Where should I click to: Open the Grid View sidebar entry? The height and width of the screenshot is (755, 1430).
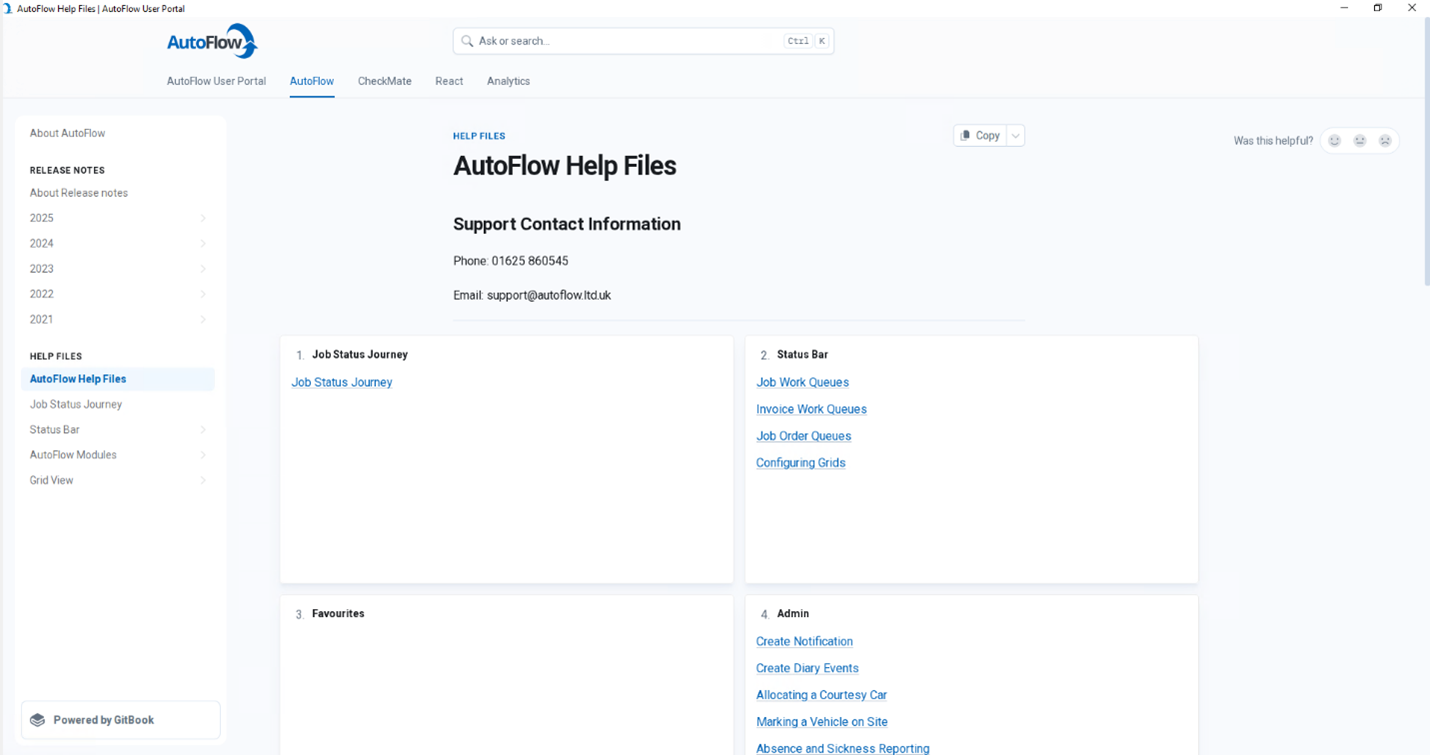(x=51, y=480)
